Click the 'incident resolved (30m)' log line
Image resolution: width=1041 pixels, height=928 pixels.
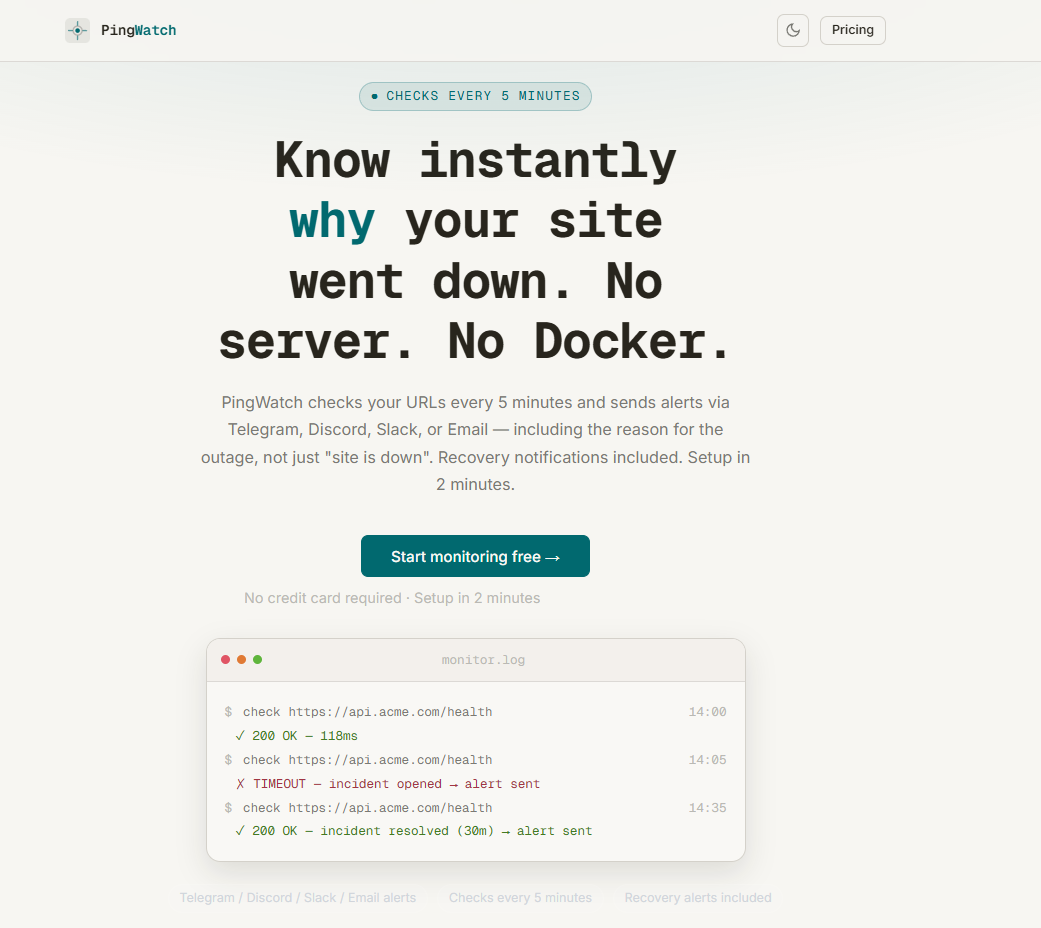point(414,831)
